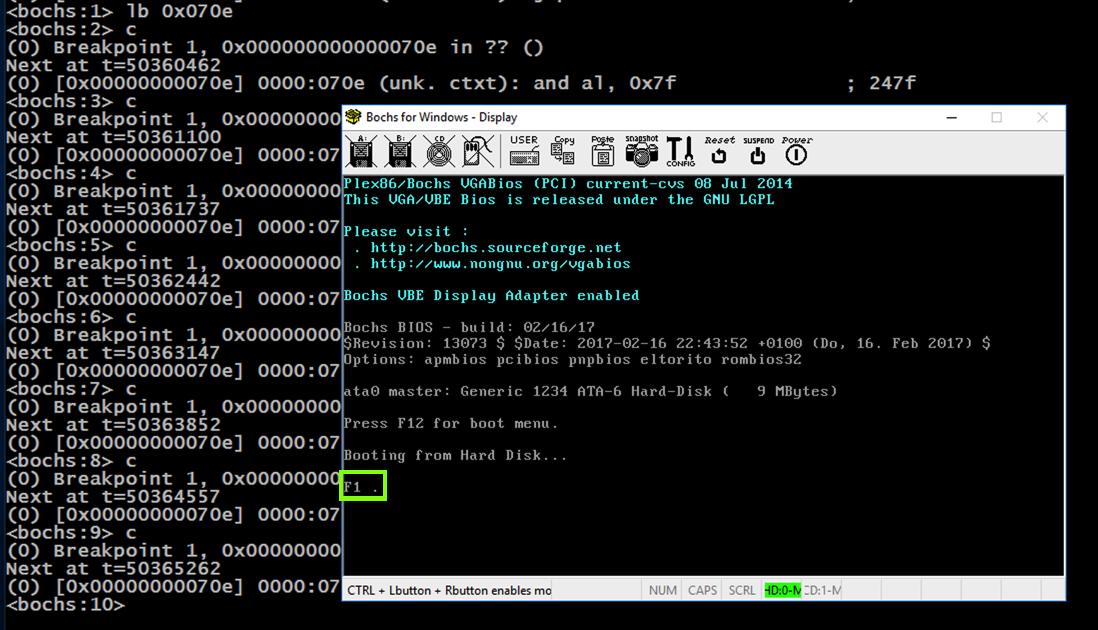Click 'Next at t=50361100' console line

(x=113, y=137)
